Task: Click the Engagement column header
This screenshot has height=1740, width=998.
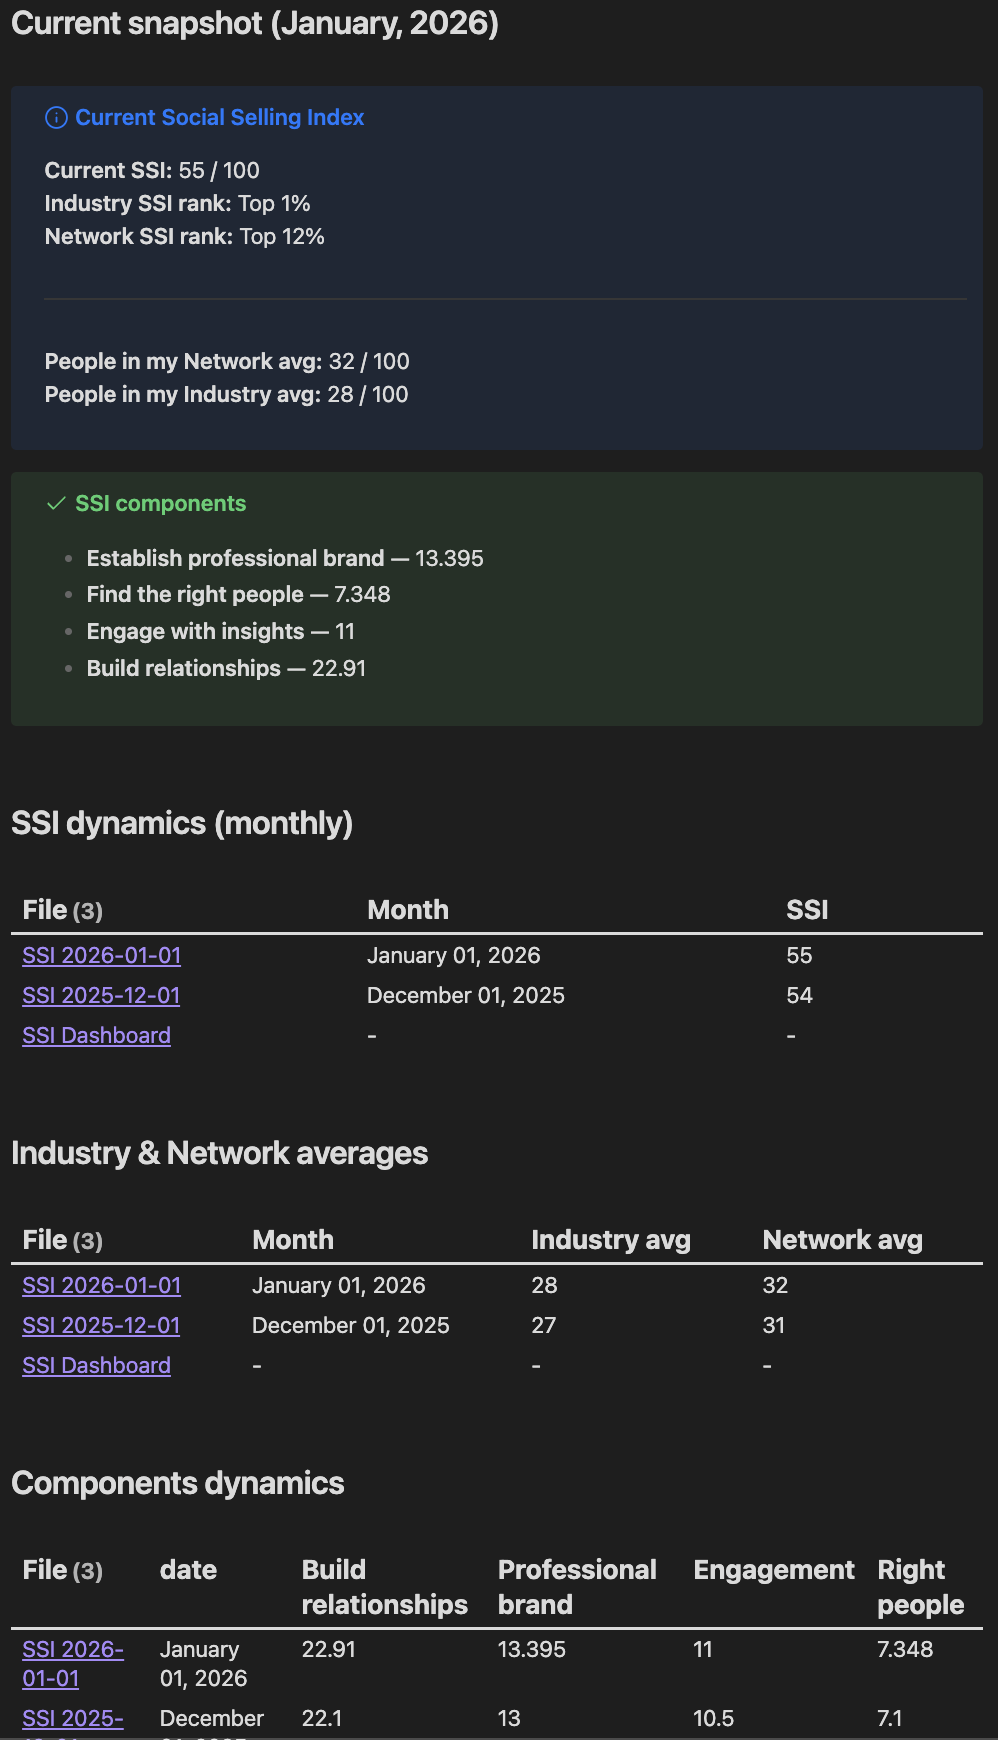Action: (773, 1570)
